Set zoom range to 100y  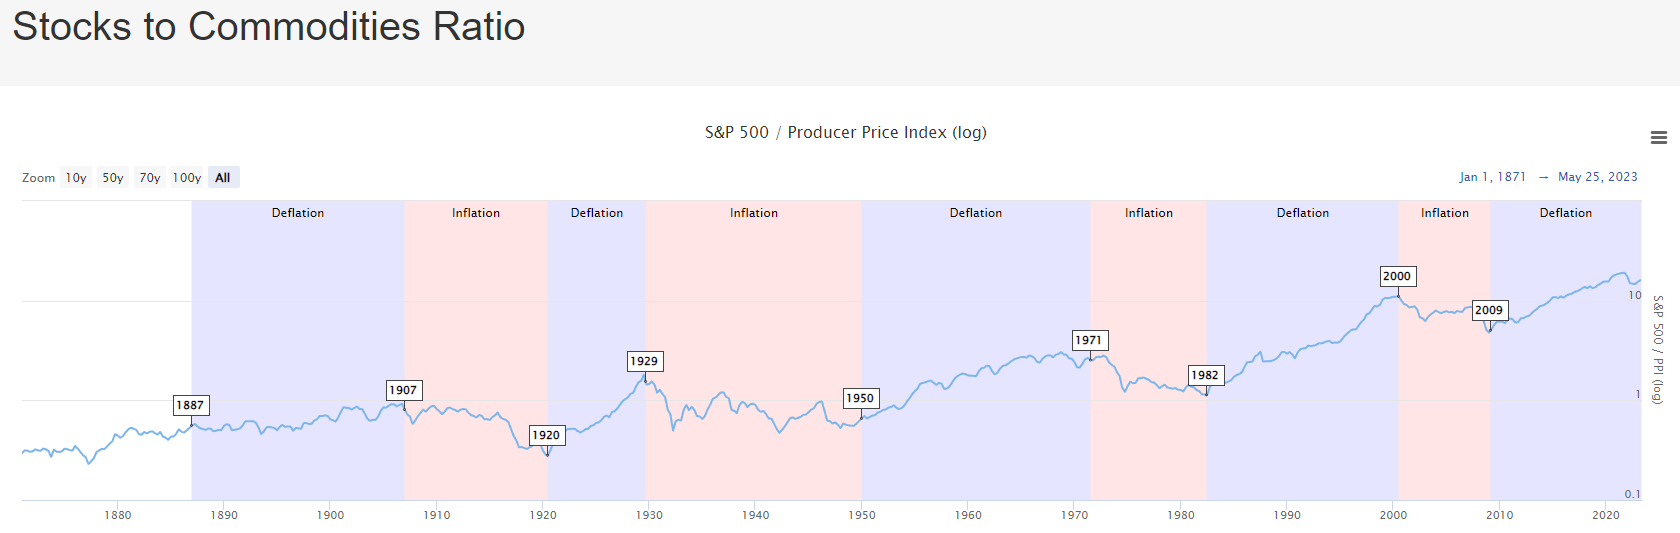pyautogui.click(x=187, y=178)
